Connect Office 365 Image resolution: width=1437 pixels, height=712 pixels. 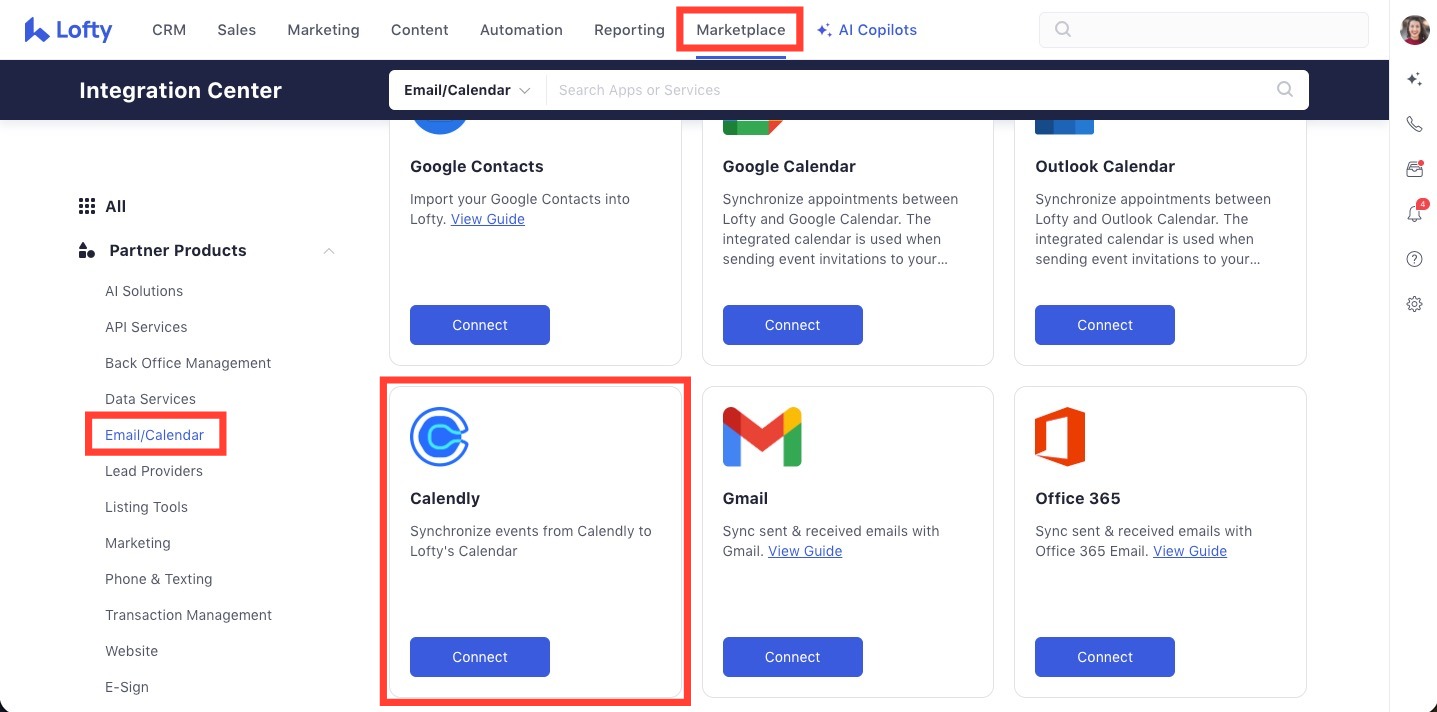[x=1105, y=657]
